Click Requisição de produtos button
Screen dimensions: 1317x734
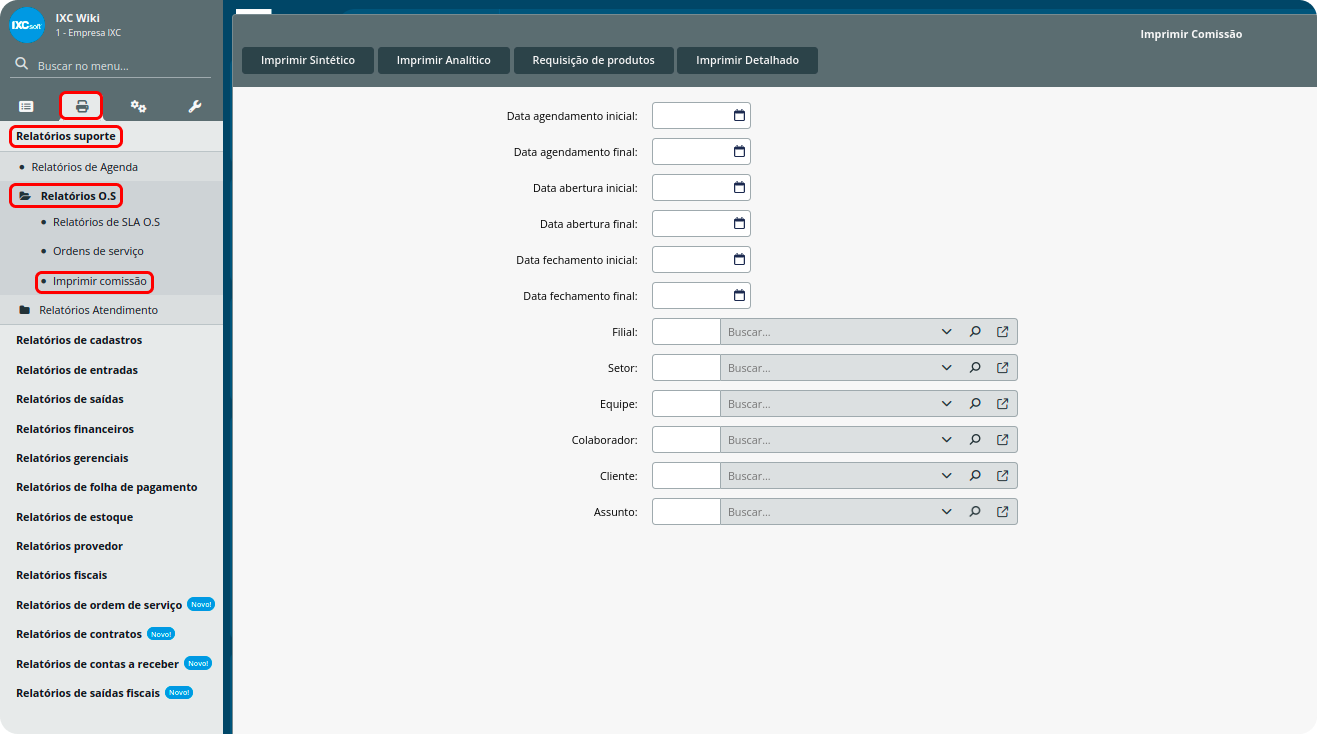pyautogui.click(x=593, y=60)
